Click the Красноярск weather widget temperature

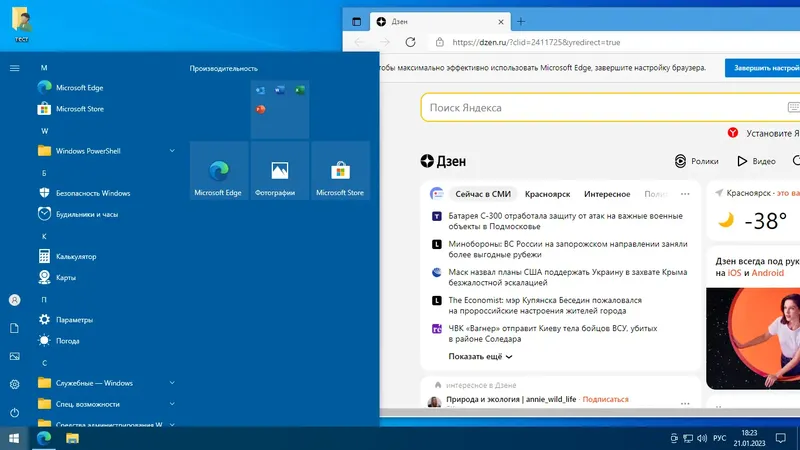coord(765,221)
